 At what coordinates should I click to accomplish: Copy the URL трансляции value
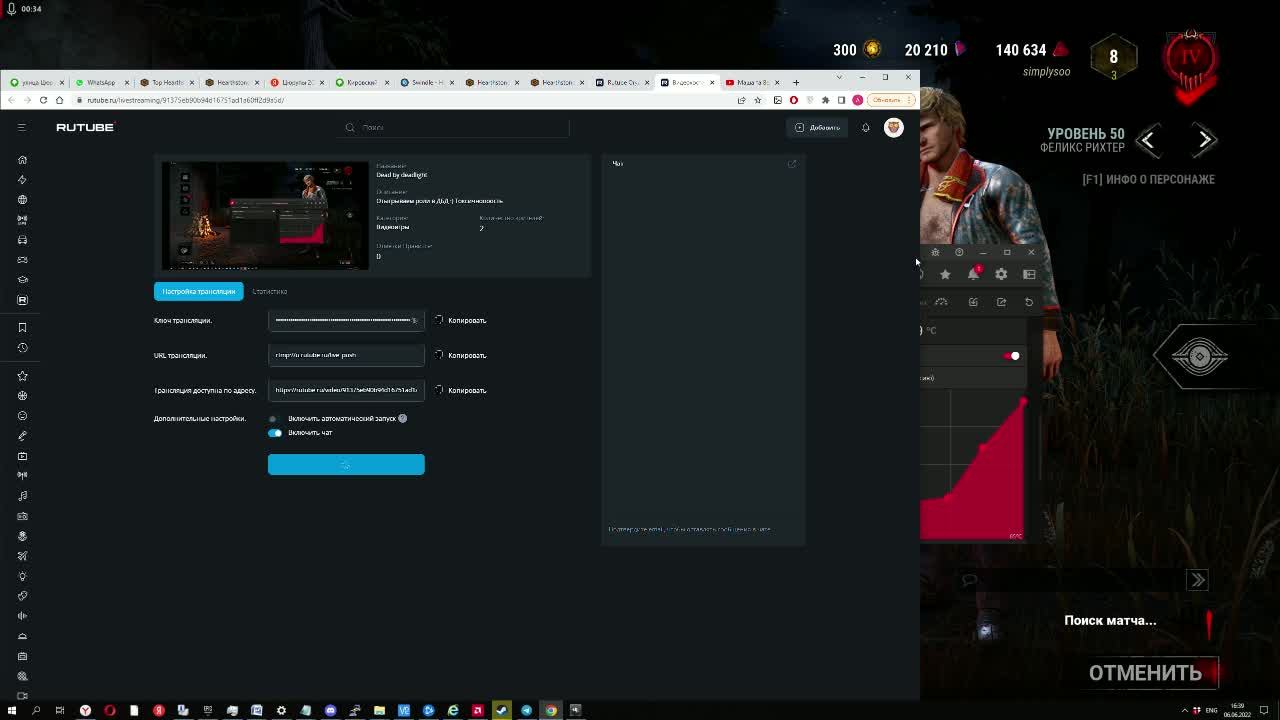click(461, 355)
